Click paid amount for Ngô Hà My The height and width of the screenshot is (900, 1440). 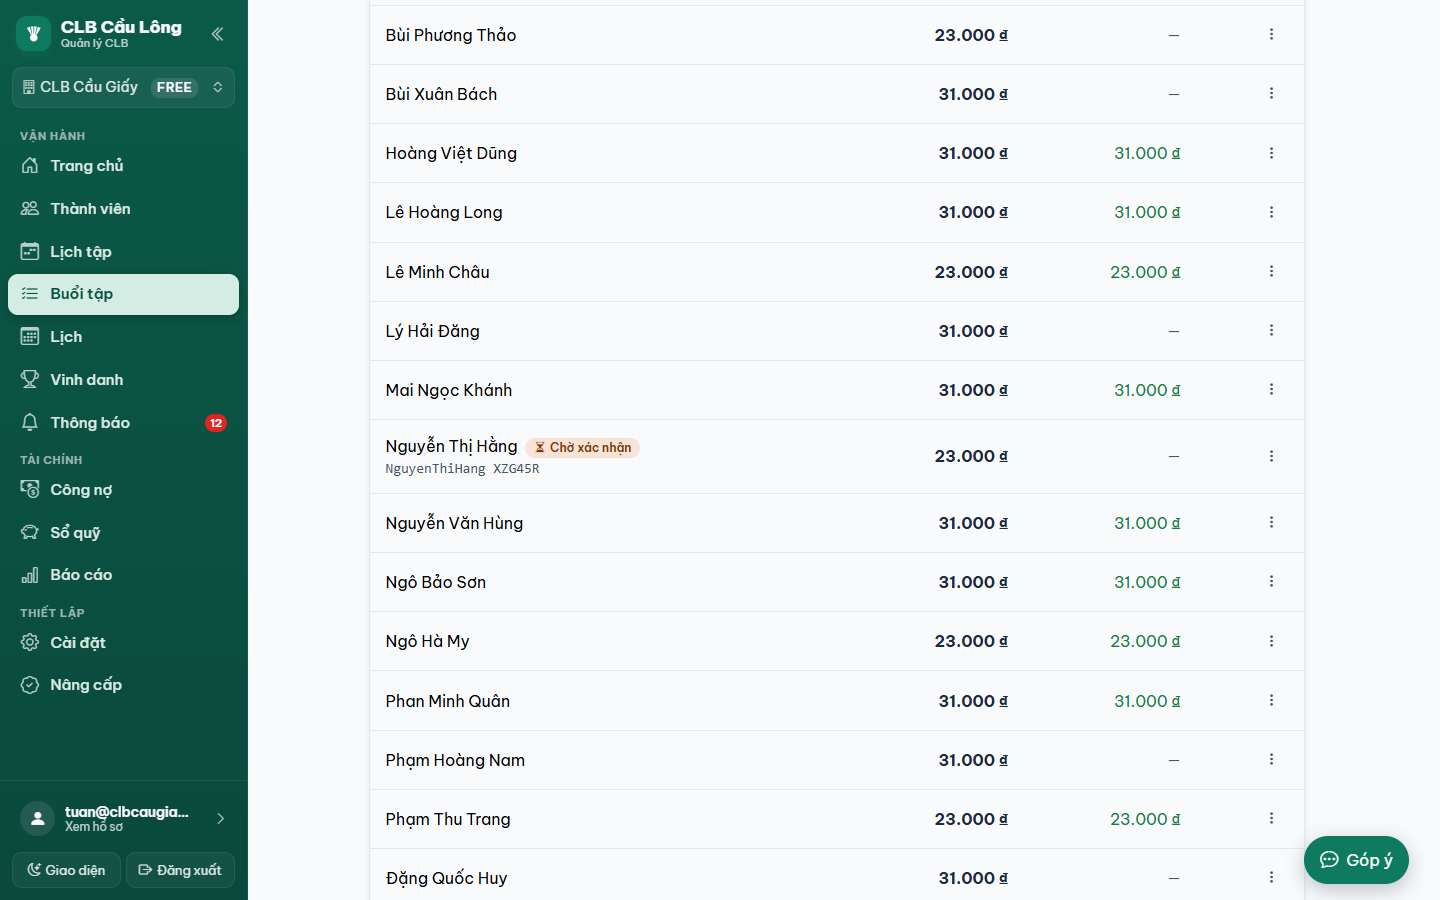(x=1145, y=641)
